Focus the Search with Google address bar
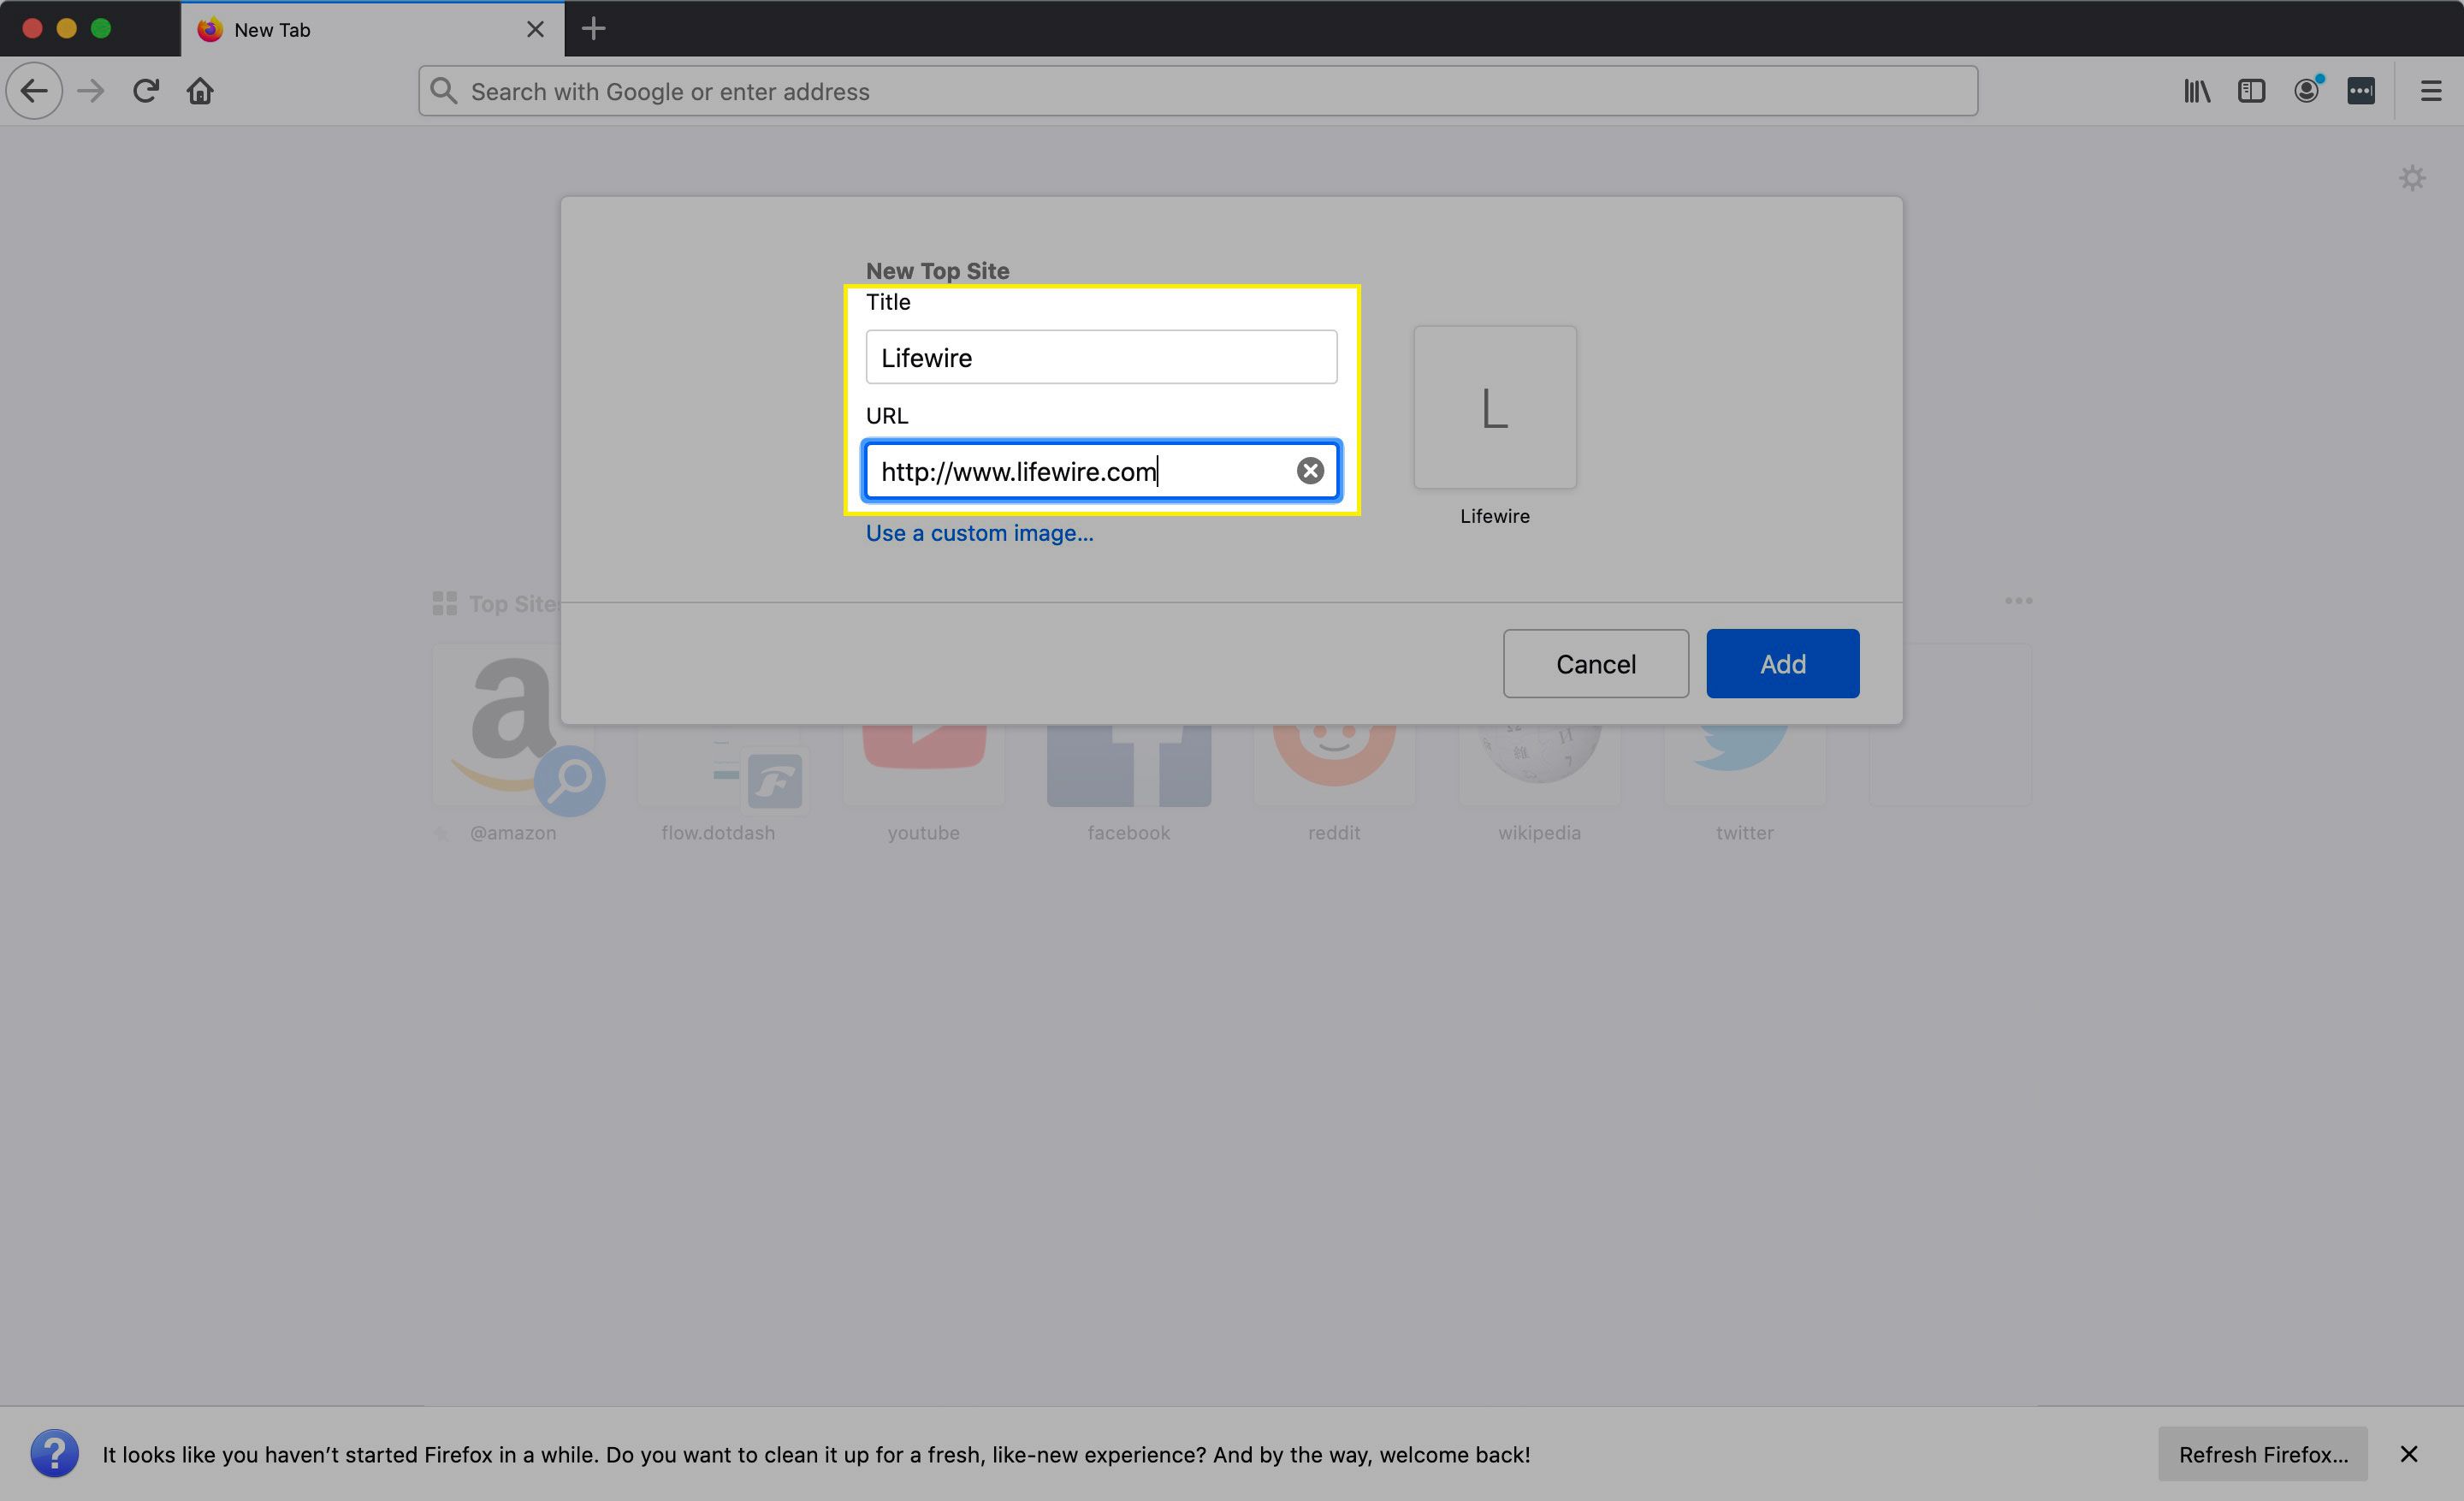 1197,91
